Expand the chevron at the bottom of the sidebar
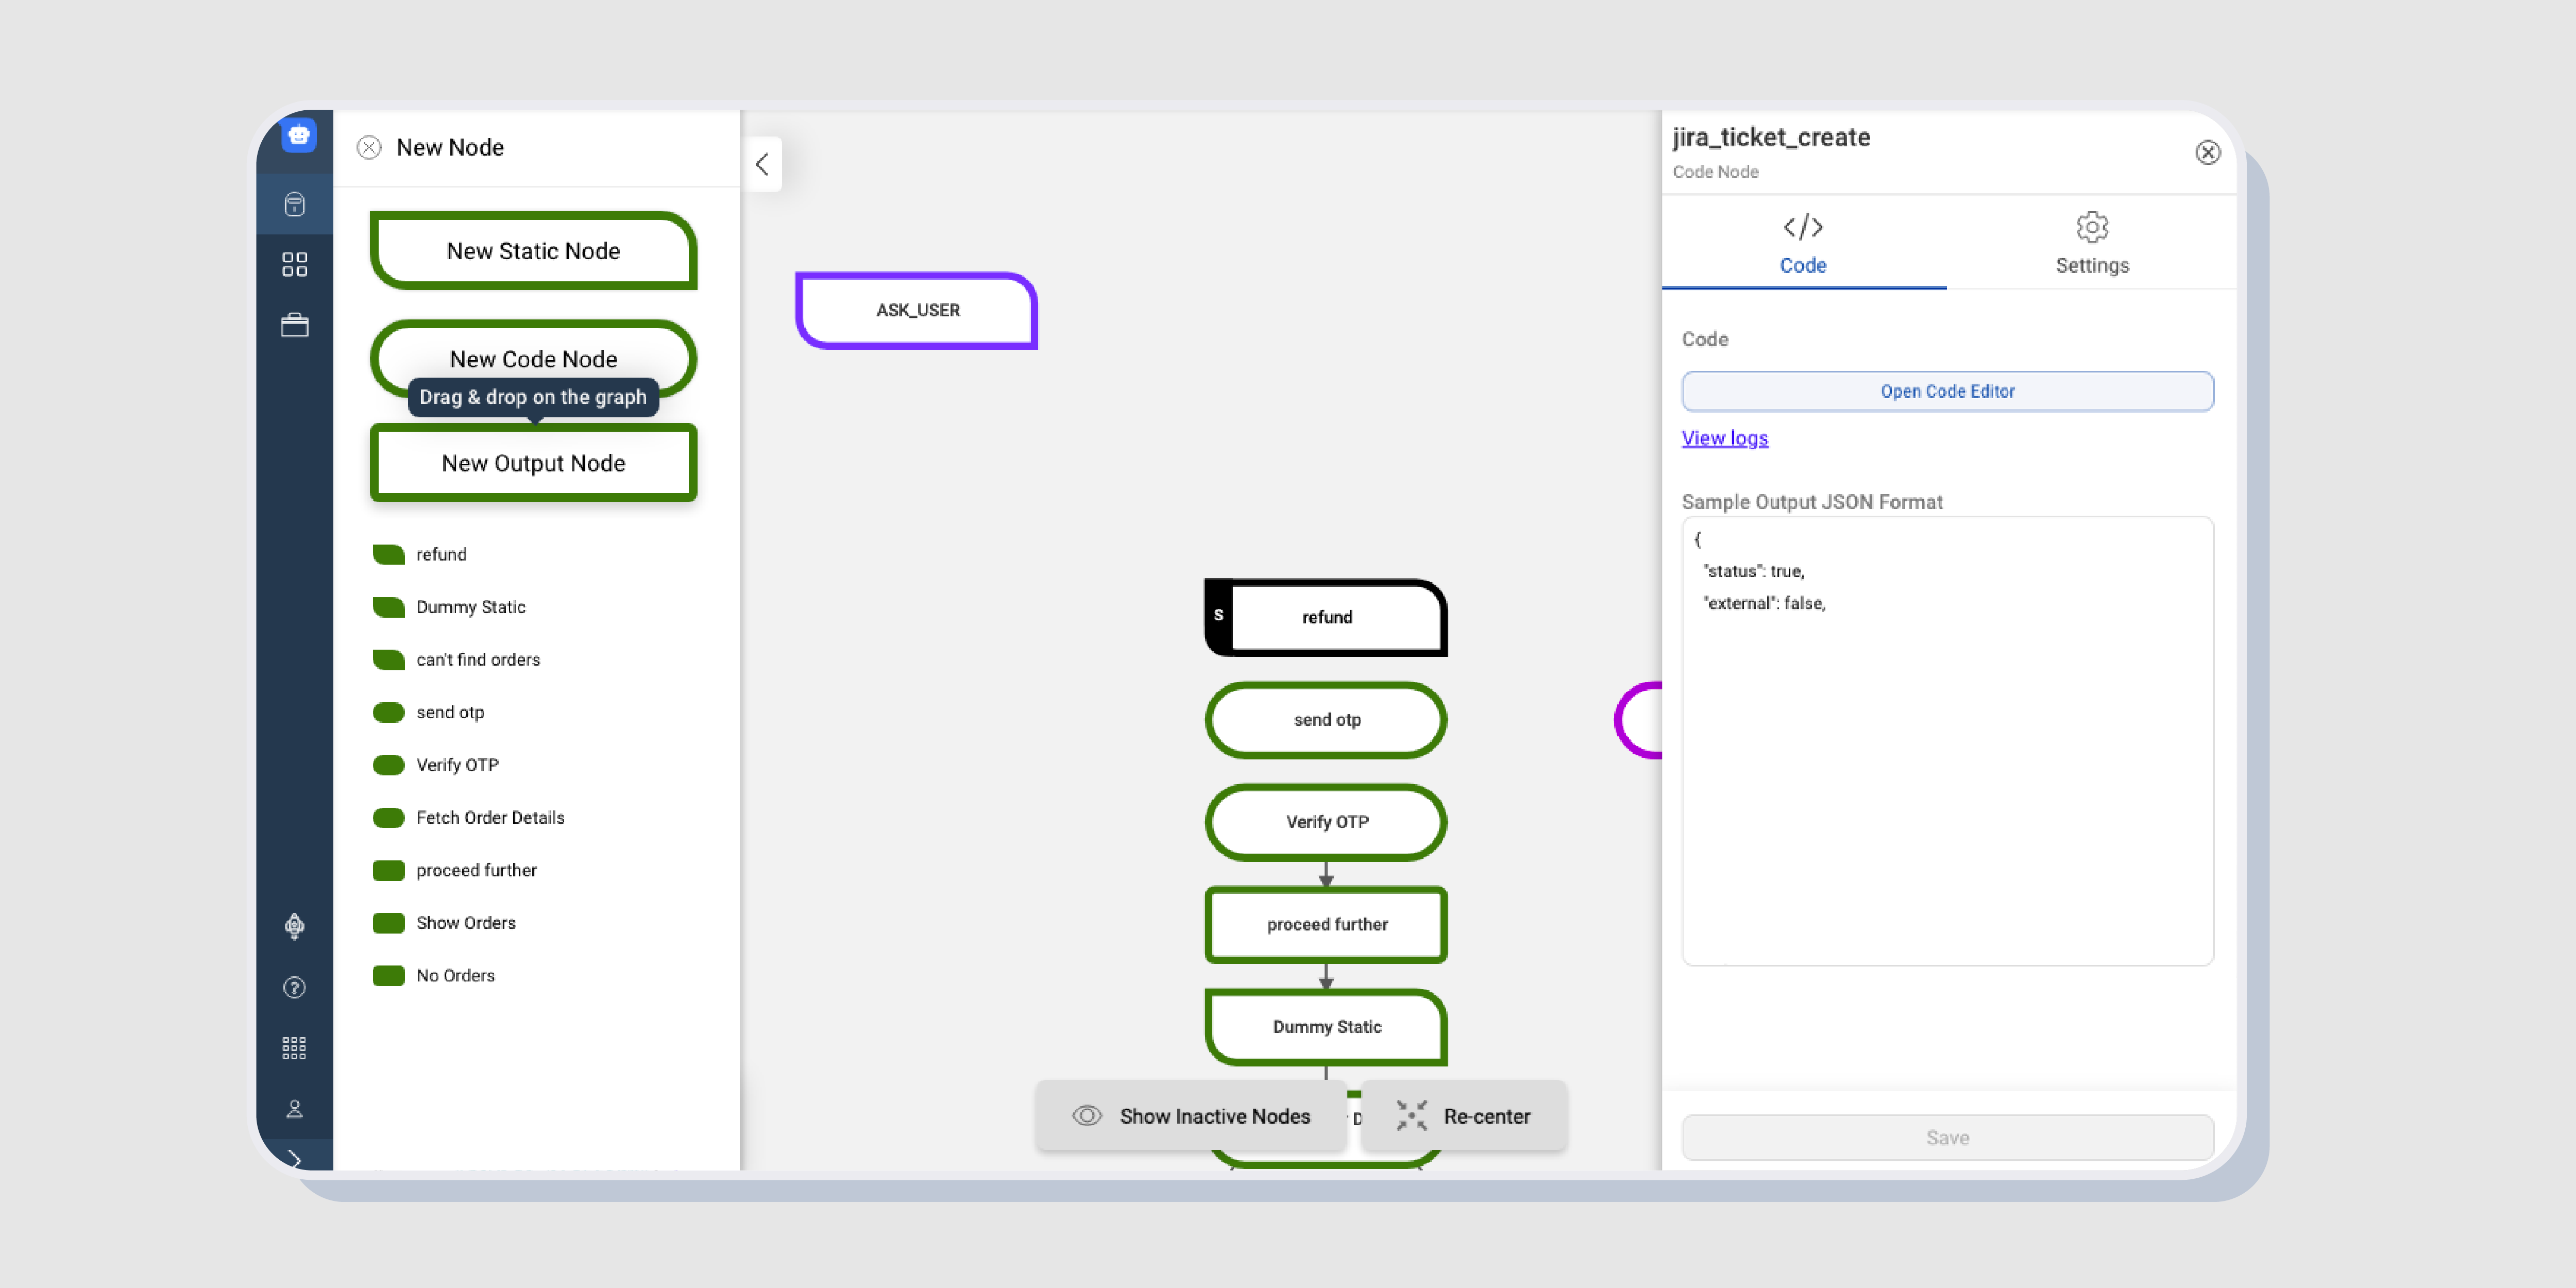 [x=295, y=1160]
